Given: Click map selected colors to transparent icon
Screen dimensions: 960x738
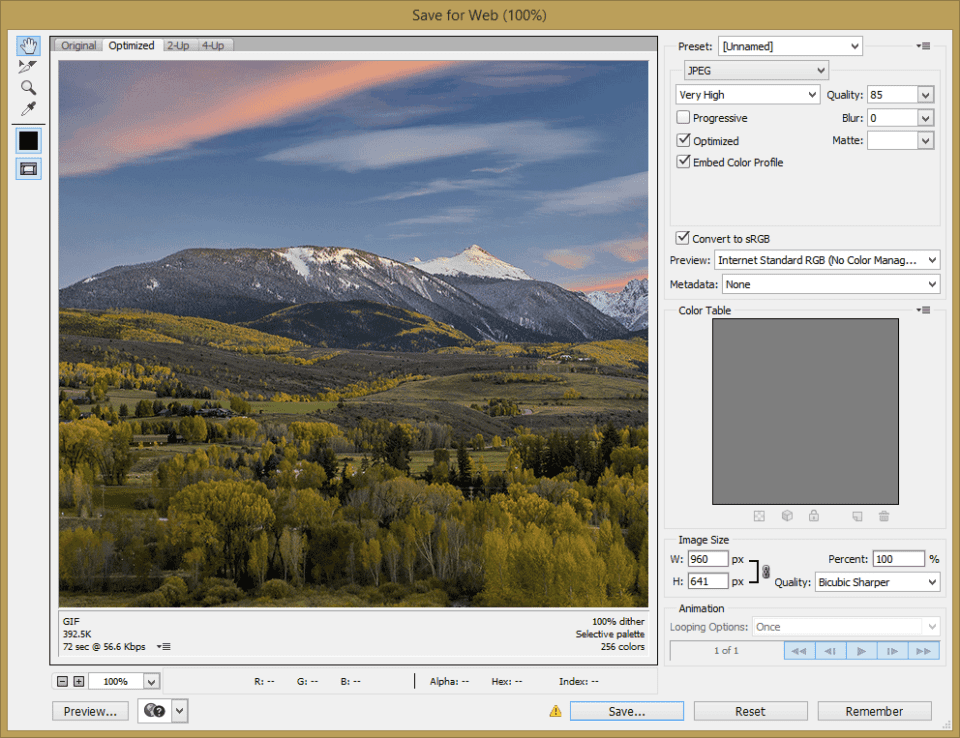Looking at the screenshot, I should point(759,516).
